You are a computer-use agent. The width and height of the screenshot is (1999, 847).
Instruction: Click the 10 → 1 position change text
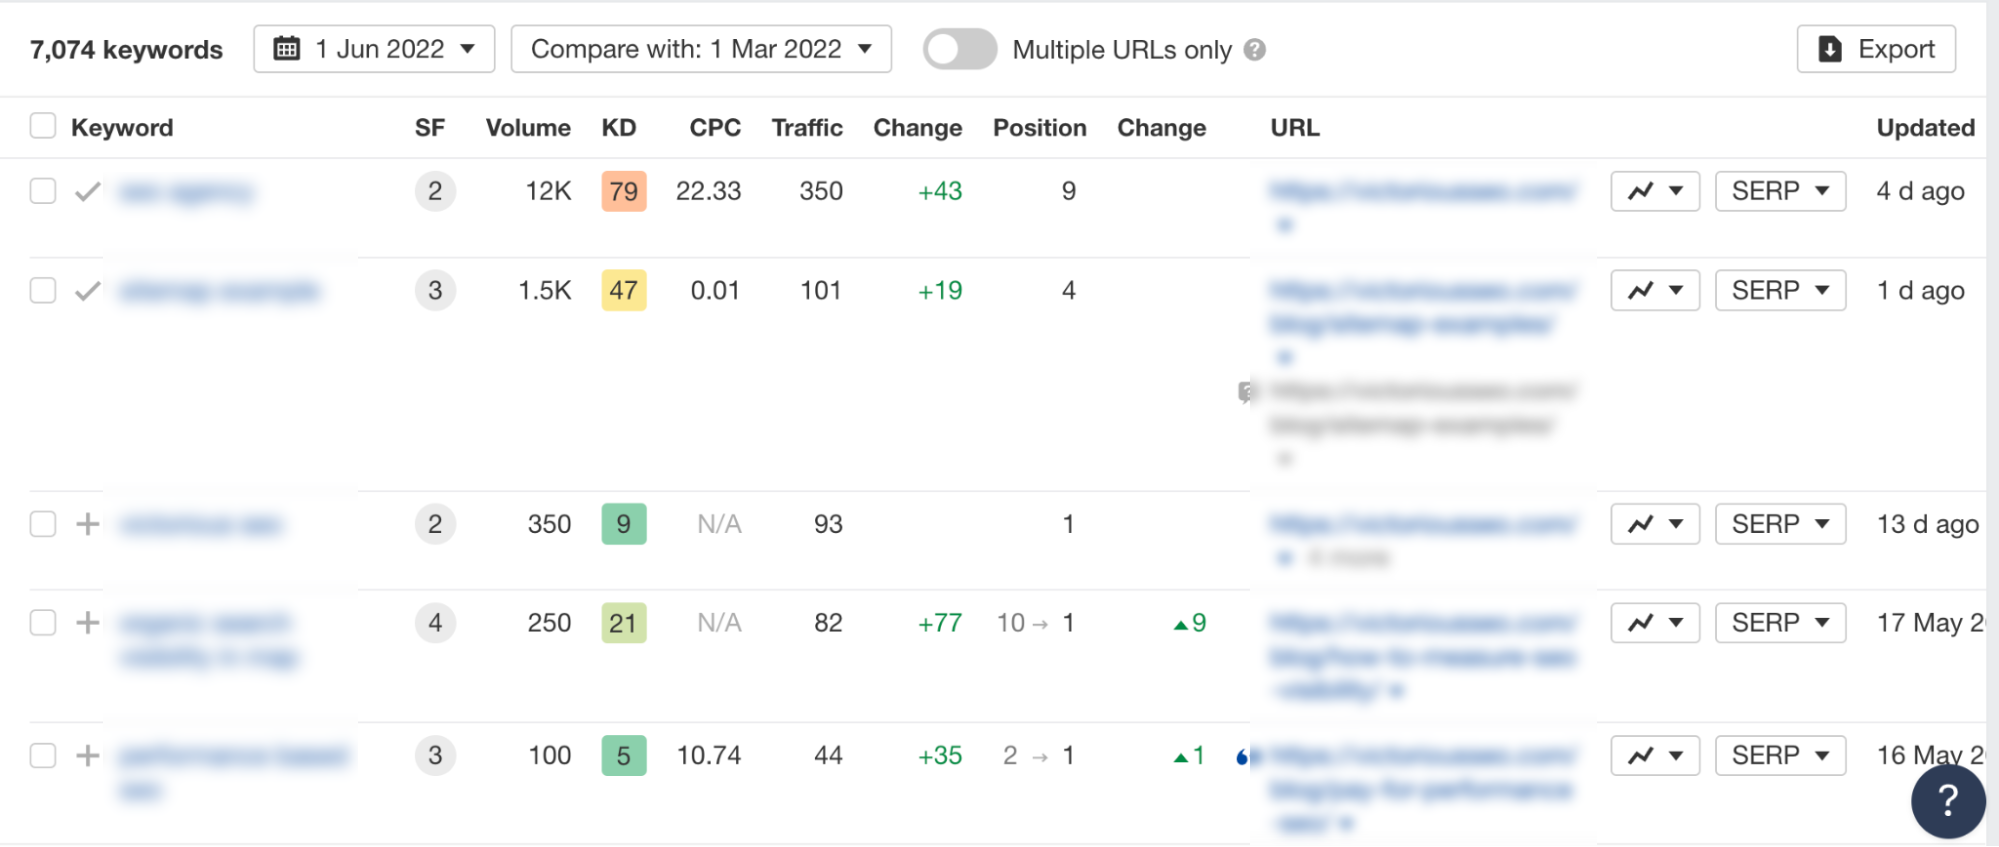coord(1036,623)
